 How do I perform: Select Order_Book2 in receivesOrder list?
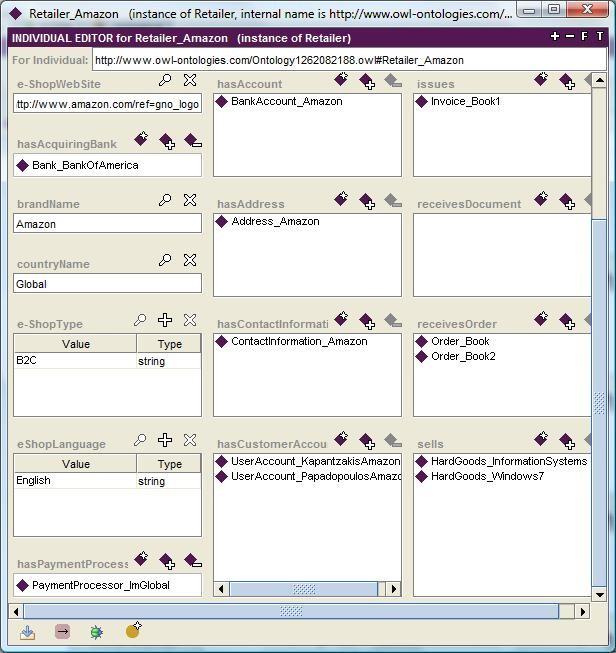456,356
